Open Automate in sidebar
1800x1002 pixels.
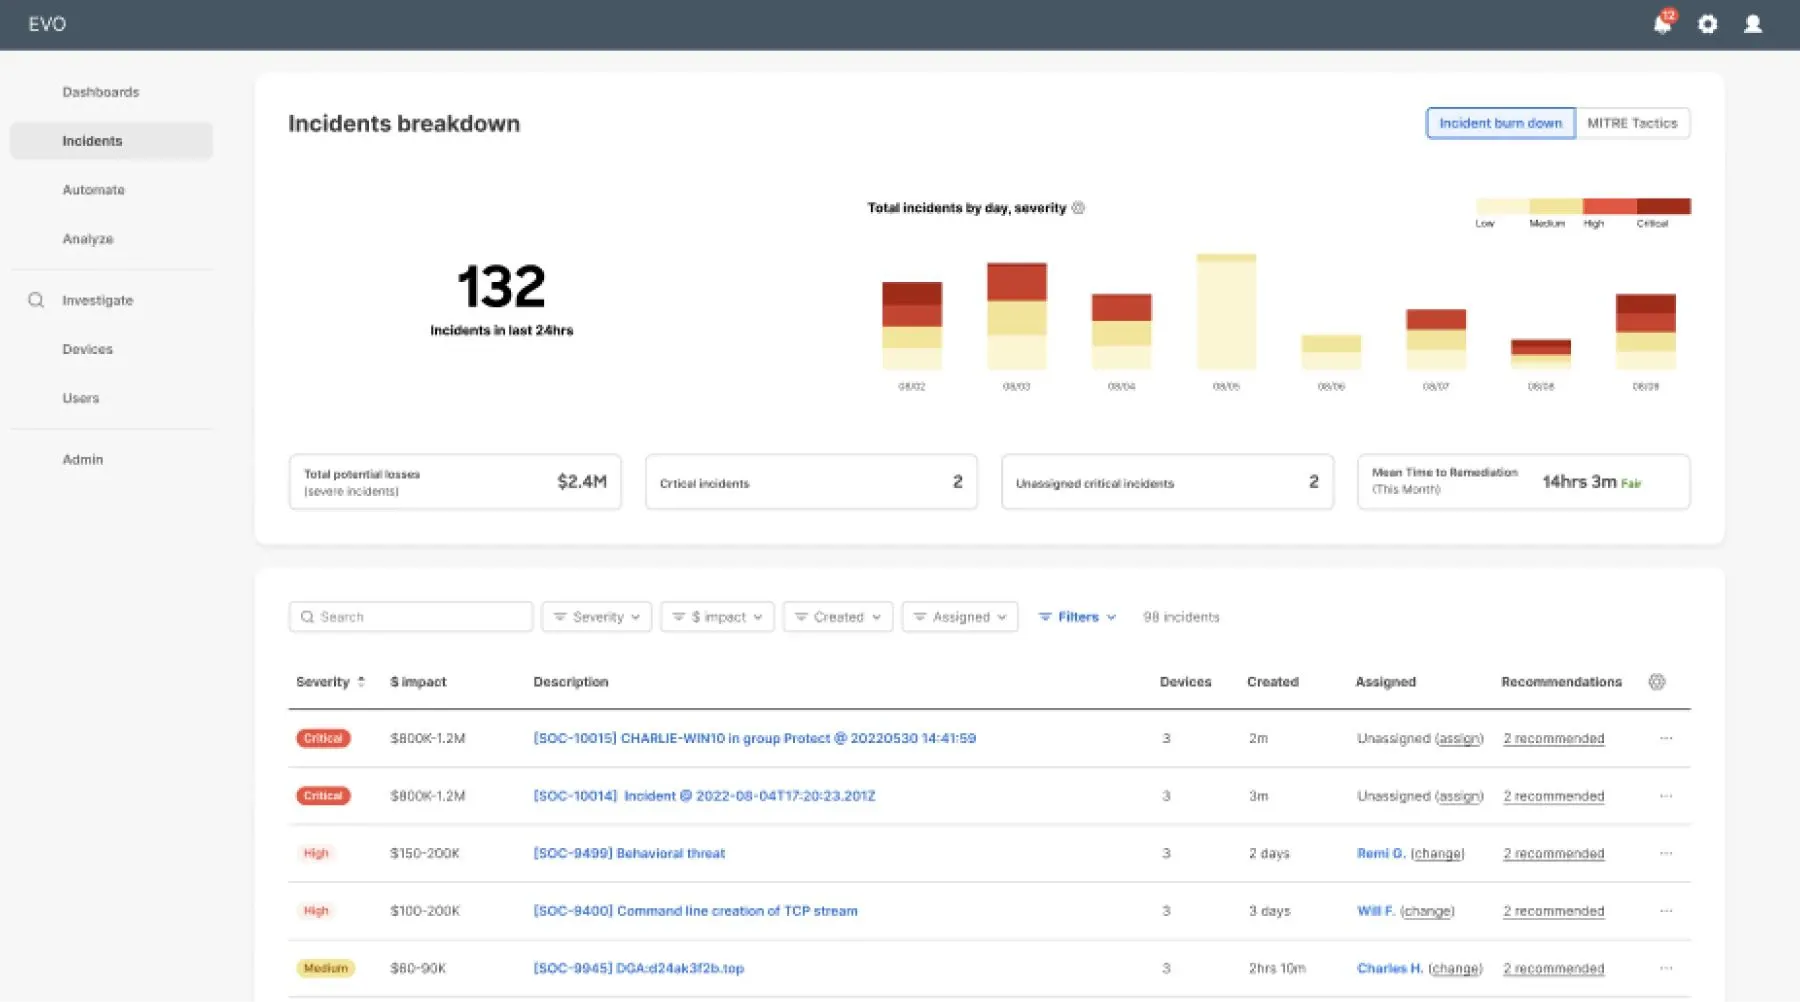pos(94,190)
